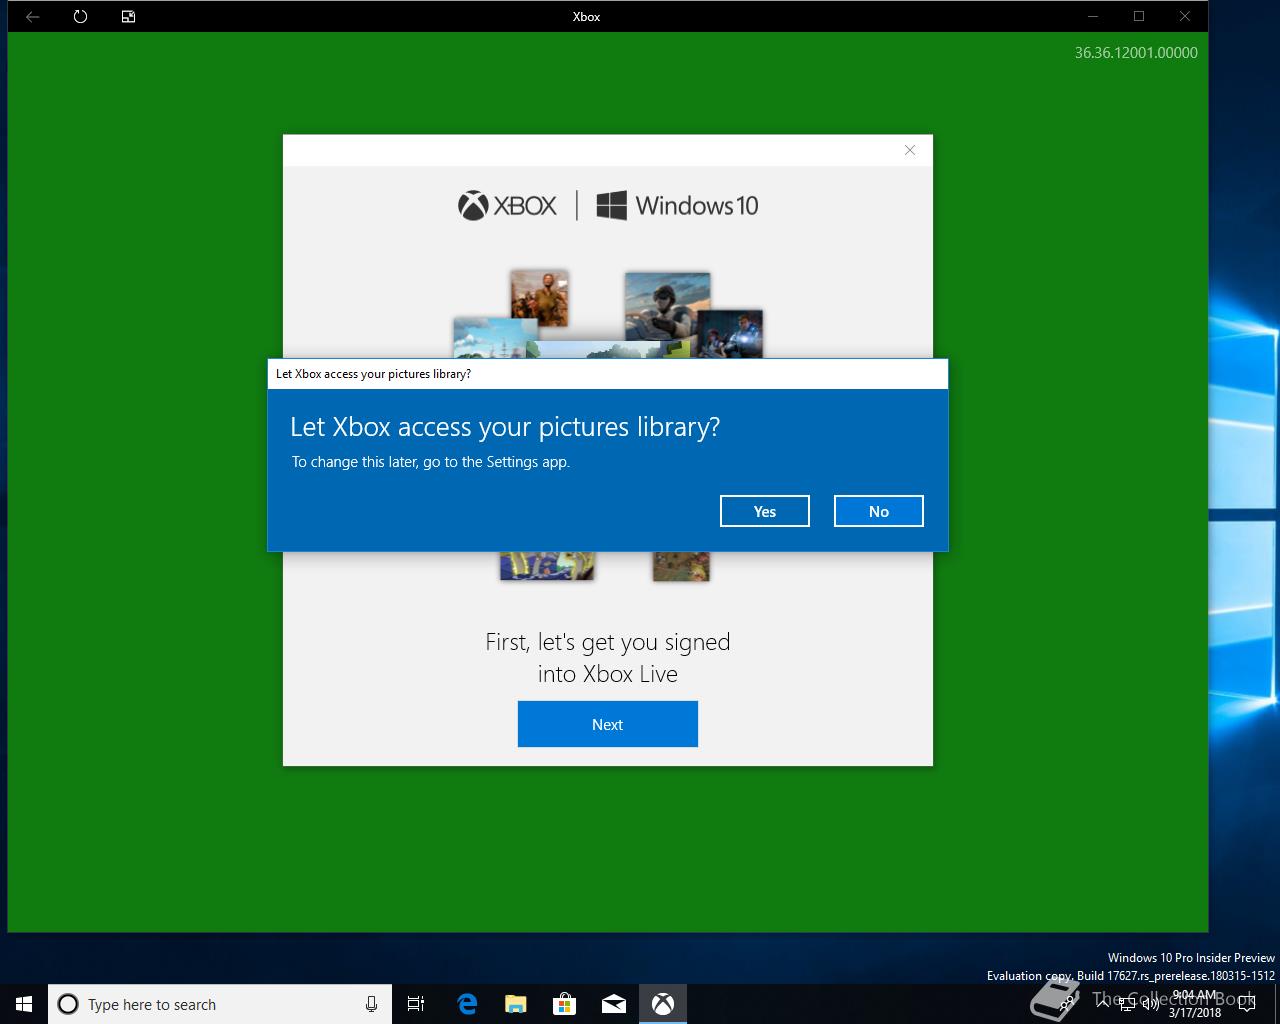Click the game character thumbnail at top center
Screen dimensions: 1280x1024
(539, 297)
